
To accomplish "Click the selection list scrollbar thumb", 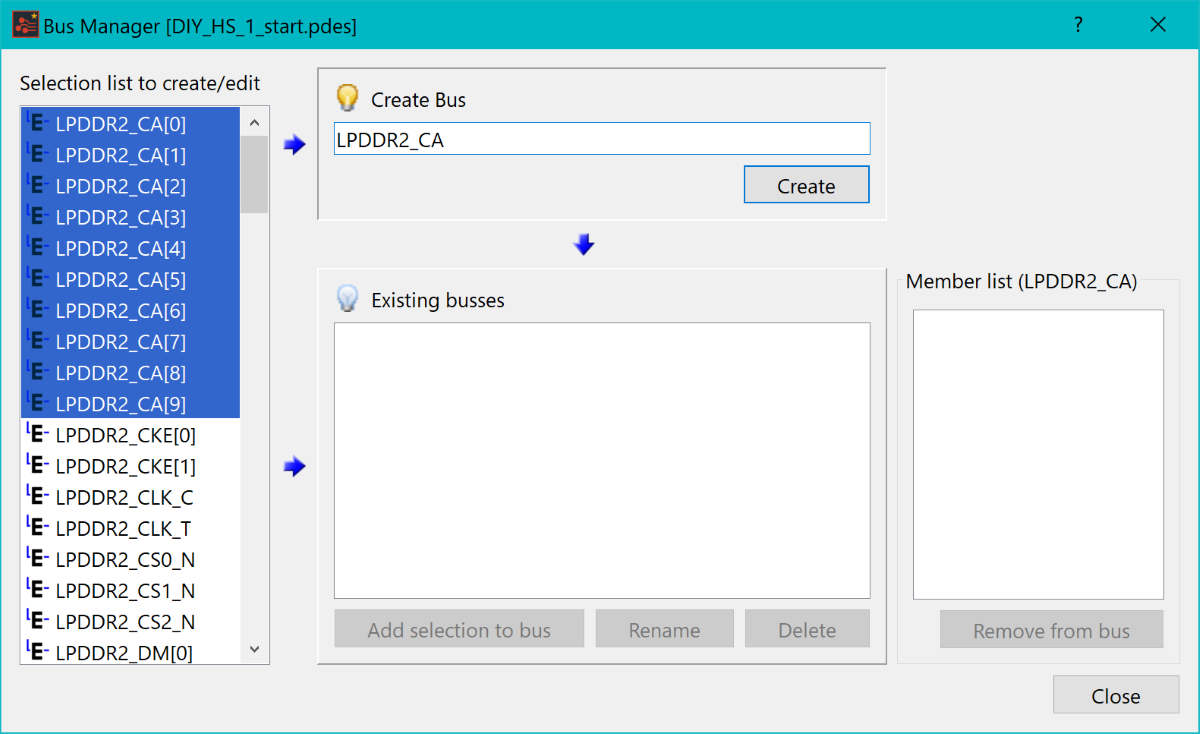I will (x=254, y=174).
